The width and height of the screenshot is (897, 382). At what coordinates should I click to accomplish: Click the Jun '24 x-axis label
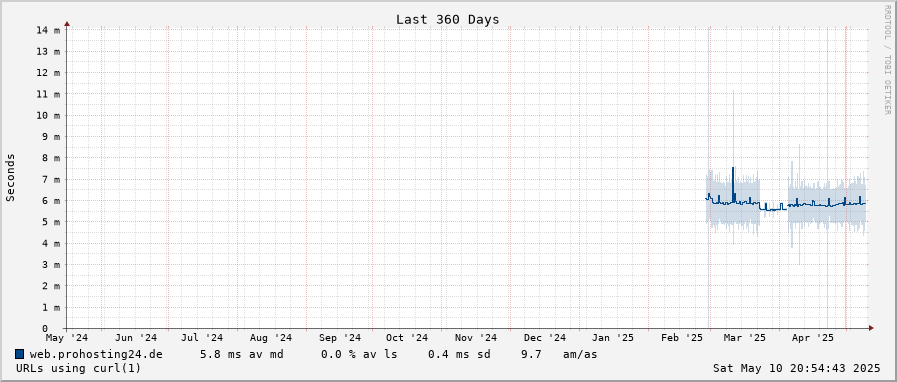tap(135, 338)
